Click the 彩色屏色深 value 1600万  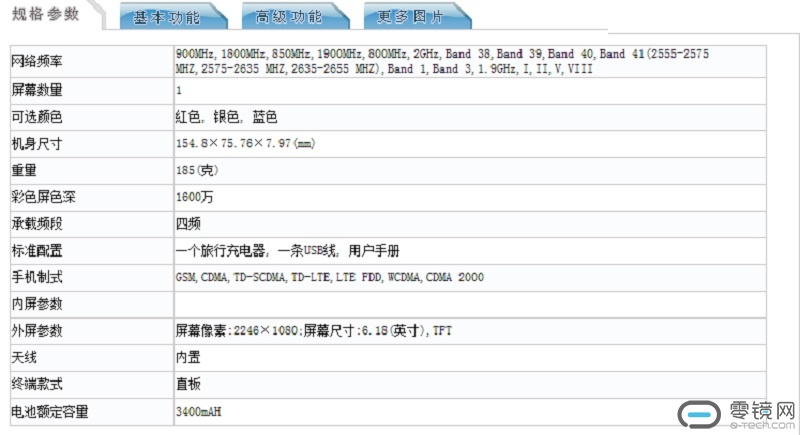coord(194,197)
